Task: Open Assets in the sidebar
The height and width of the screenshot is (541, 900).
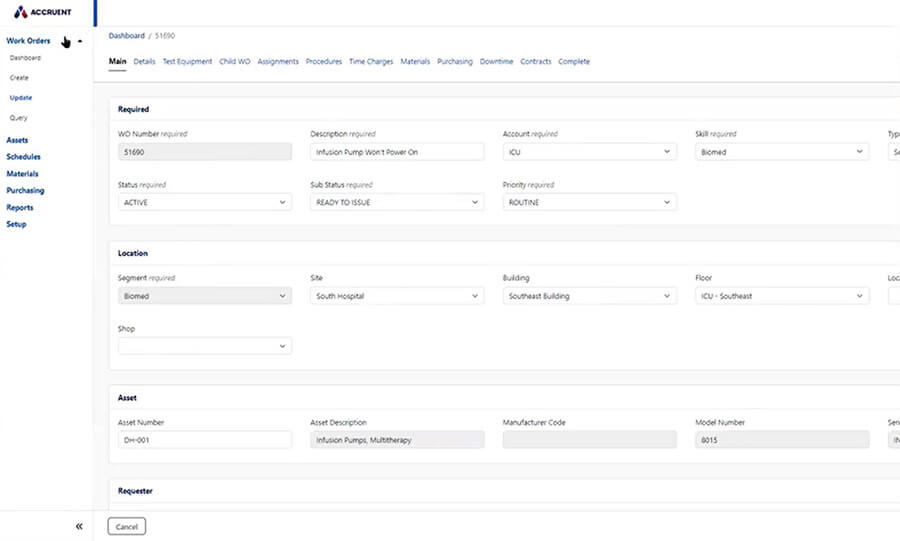Action: (x=17, y=140)
